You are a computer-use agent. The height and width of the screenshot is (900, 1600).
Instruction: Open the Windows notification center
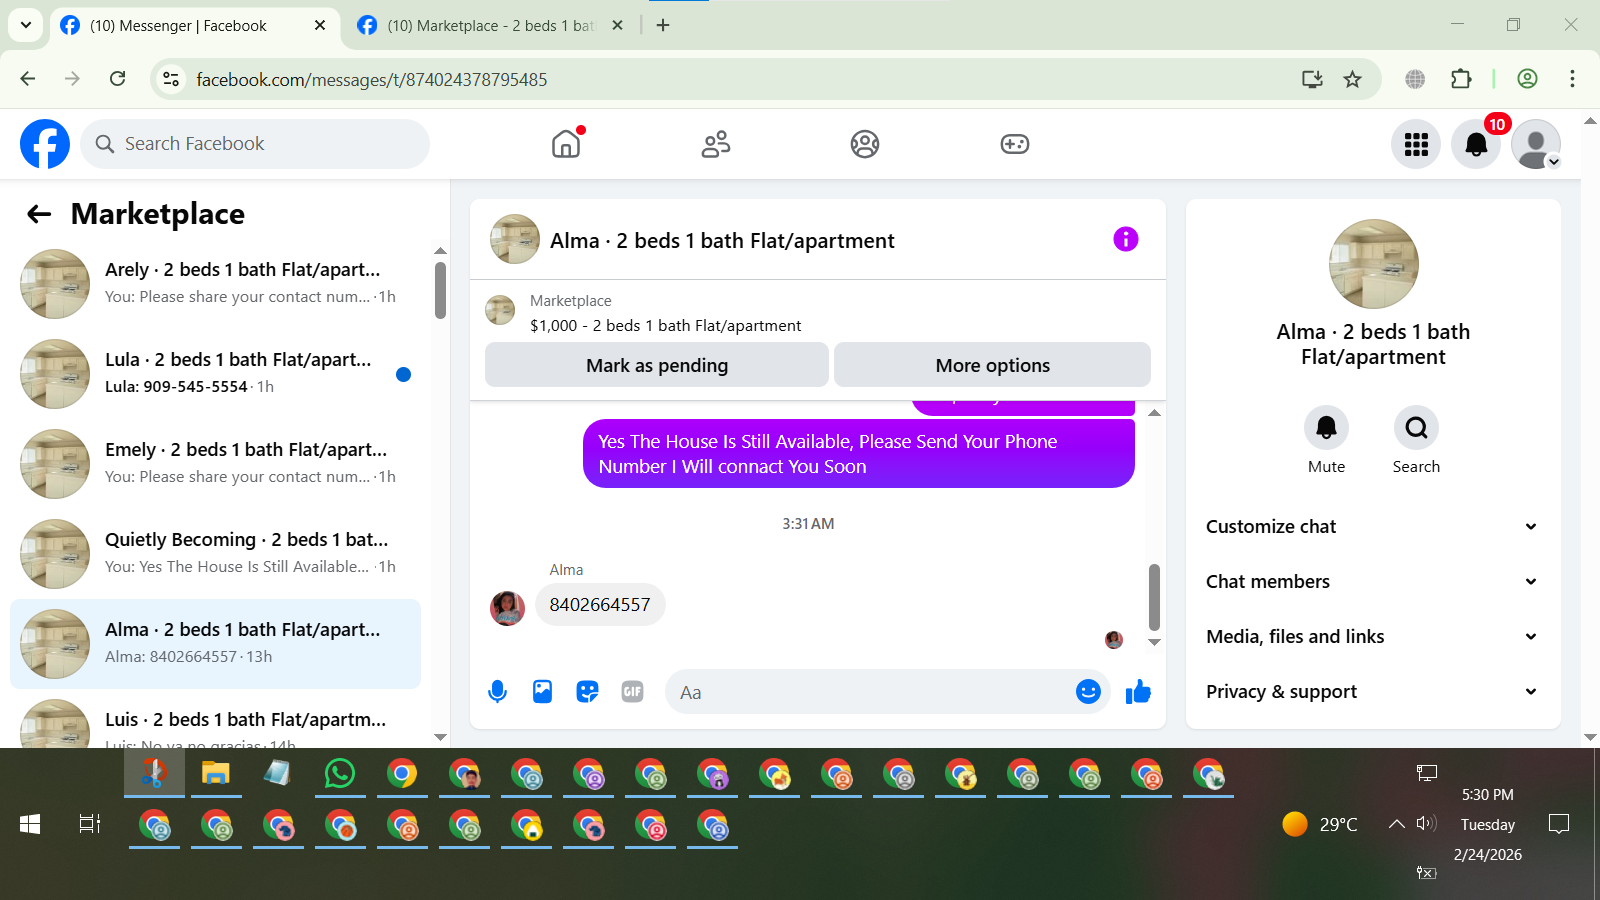click(1558, 824)
